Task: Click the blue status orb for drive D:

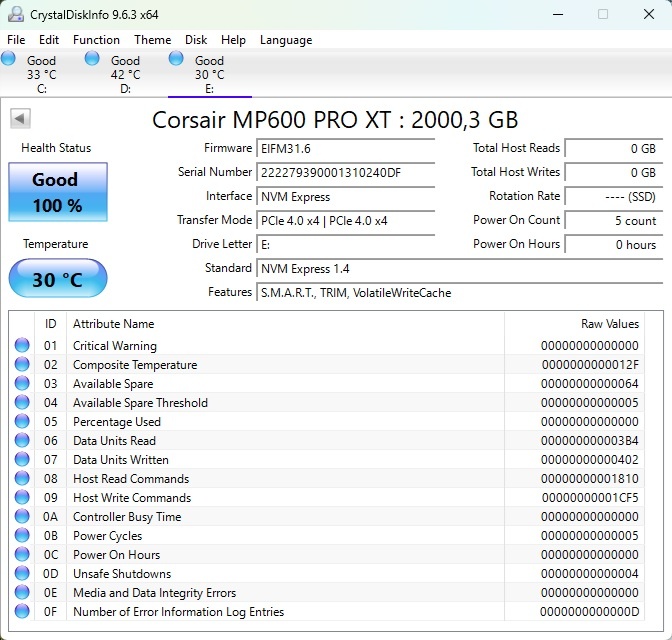Action: (92, 58)
